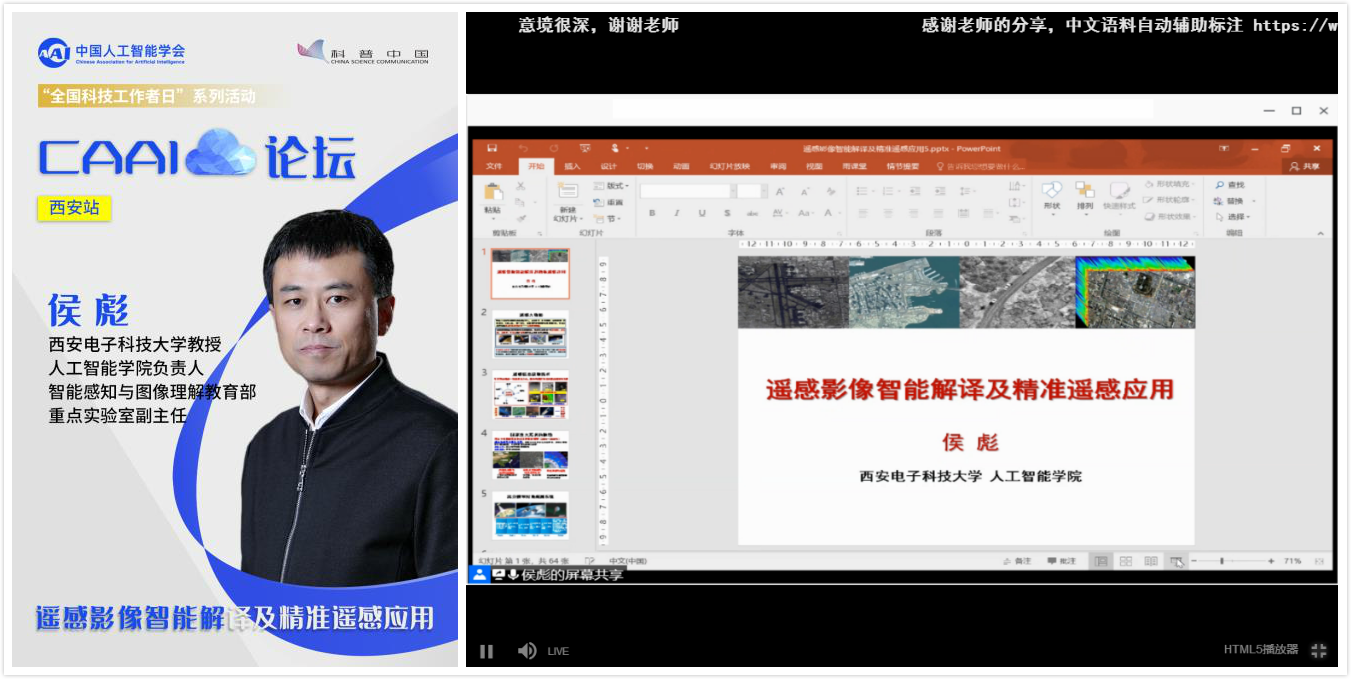1351x679 pixels.
Task: Pause the live video stream
Action: 486,651
